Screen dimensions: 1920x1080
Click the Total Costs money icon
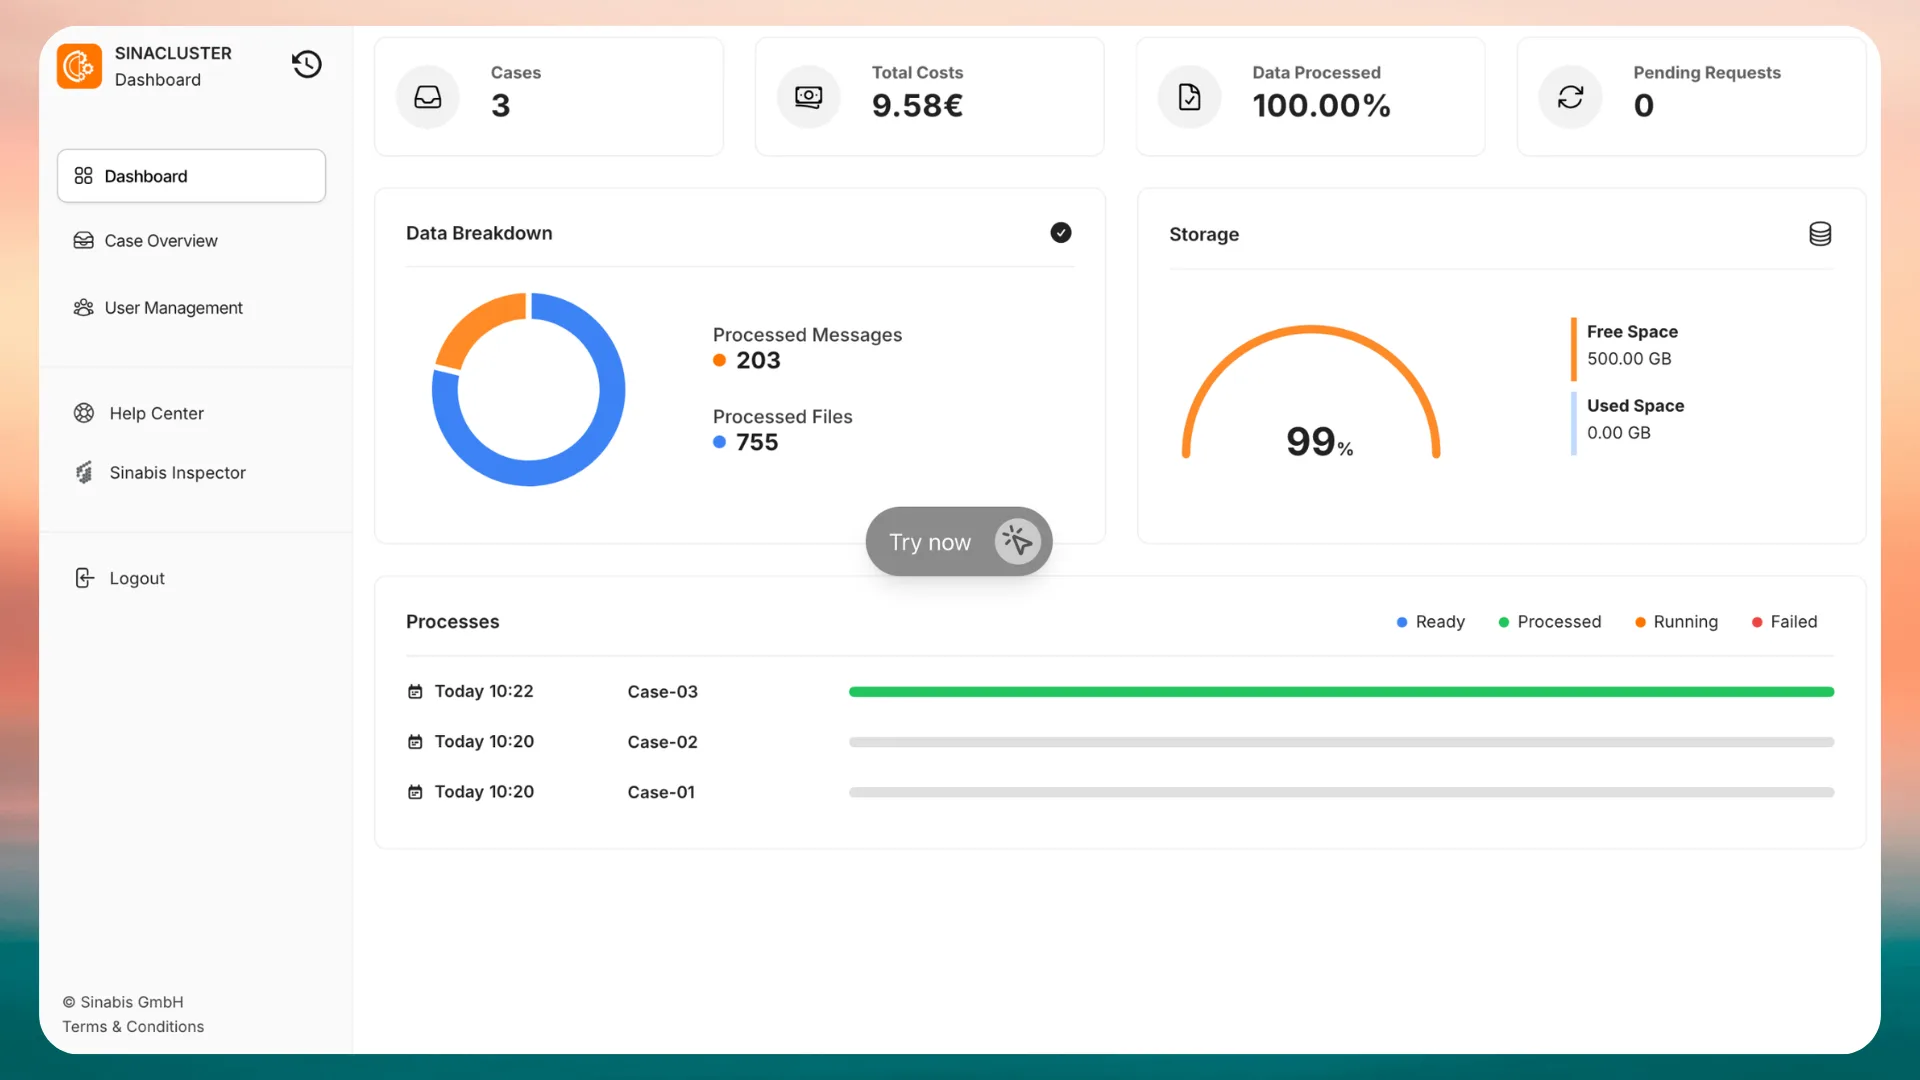point(809,97)
